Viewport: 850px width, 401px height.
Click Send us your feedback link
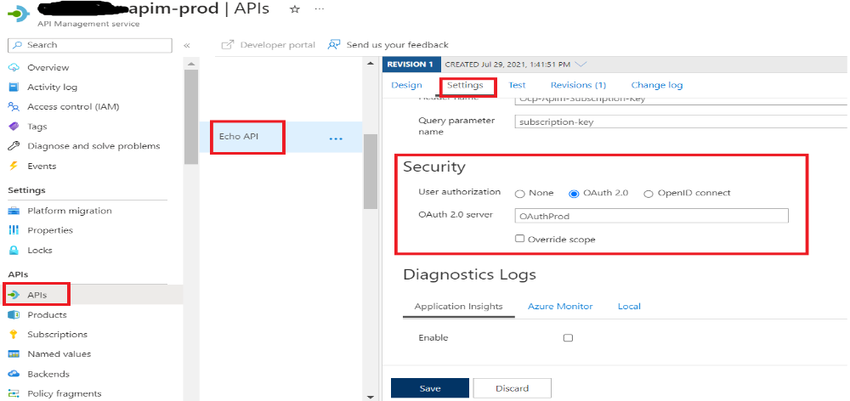pos(397,44)
